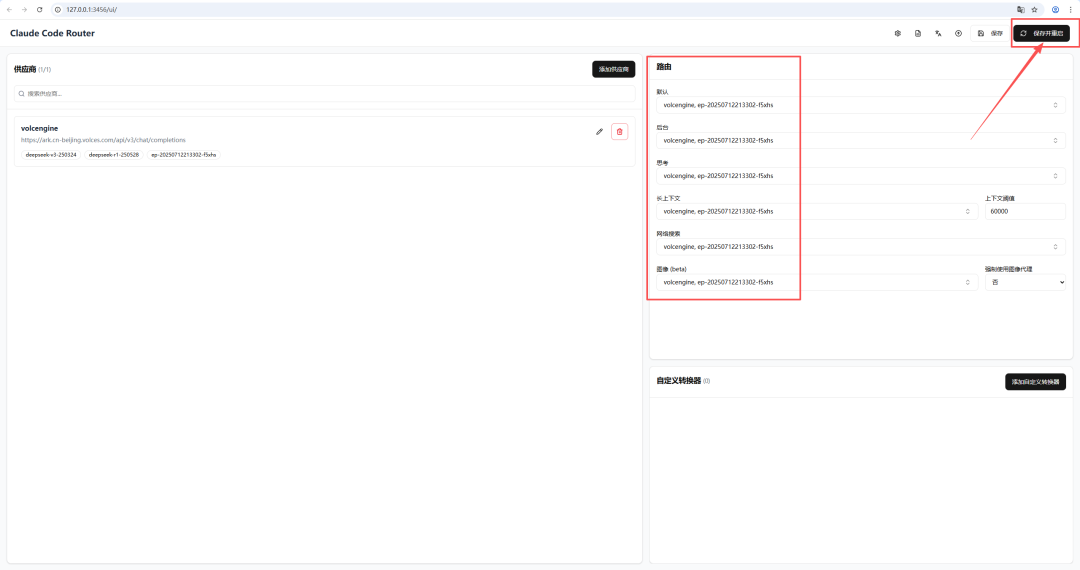Delete the volcengine provider with trash icon

click(619, 131)
